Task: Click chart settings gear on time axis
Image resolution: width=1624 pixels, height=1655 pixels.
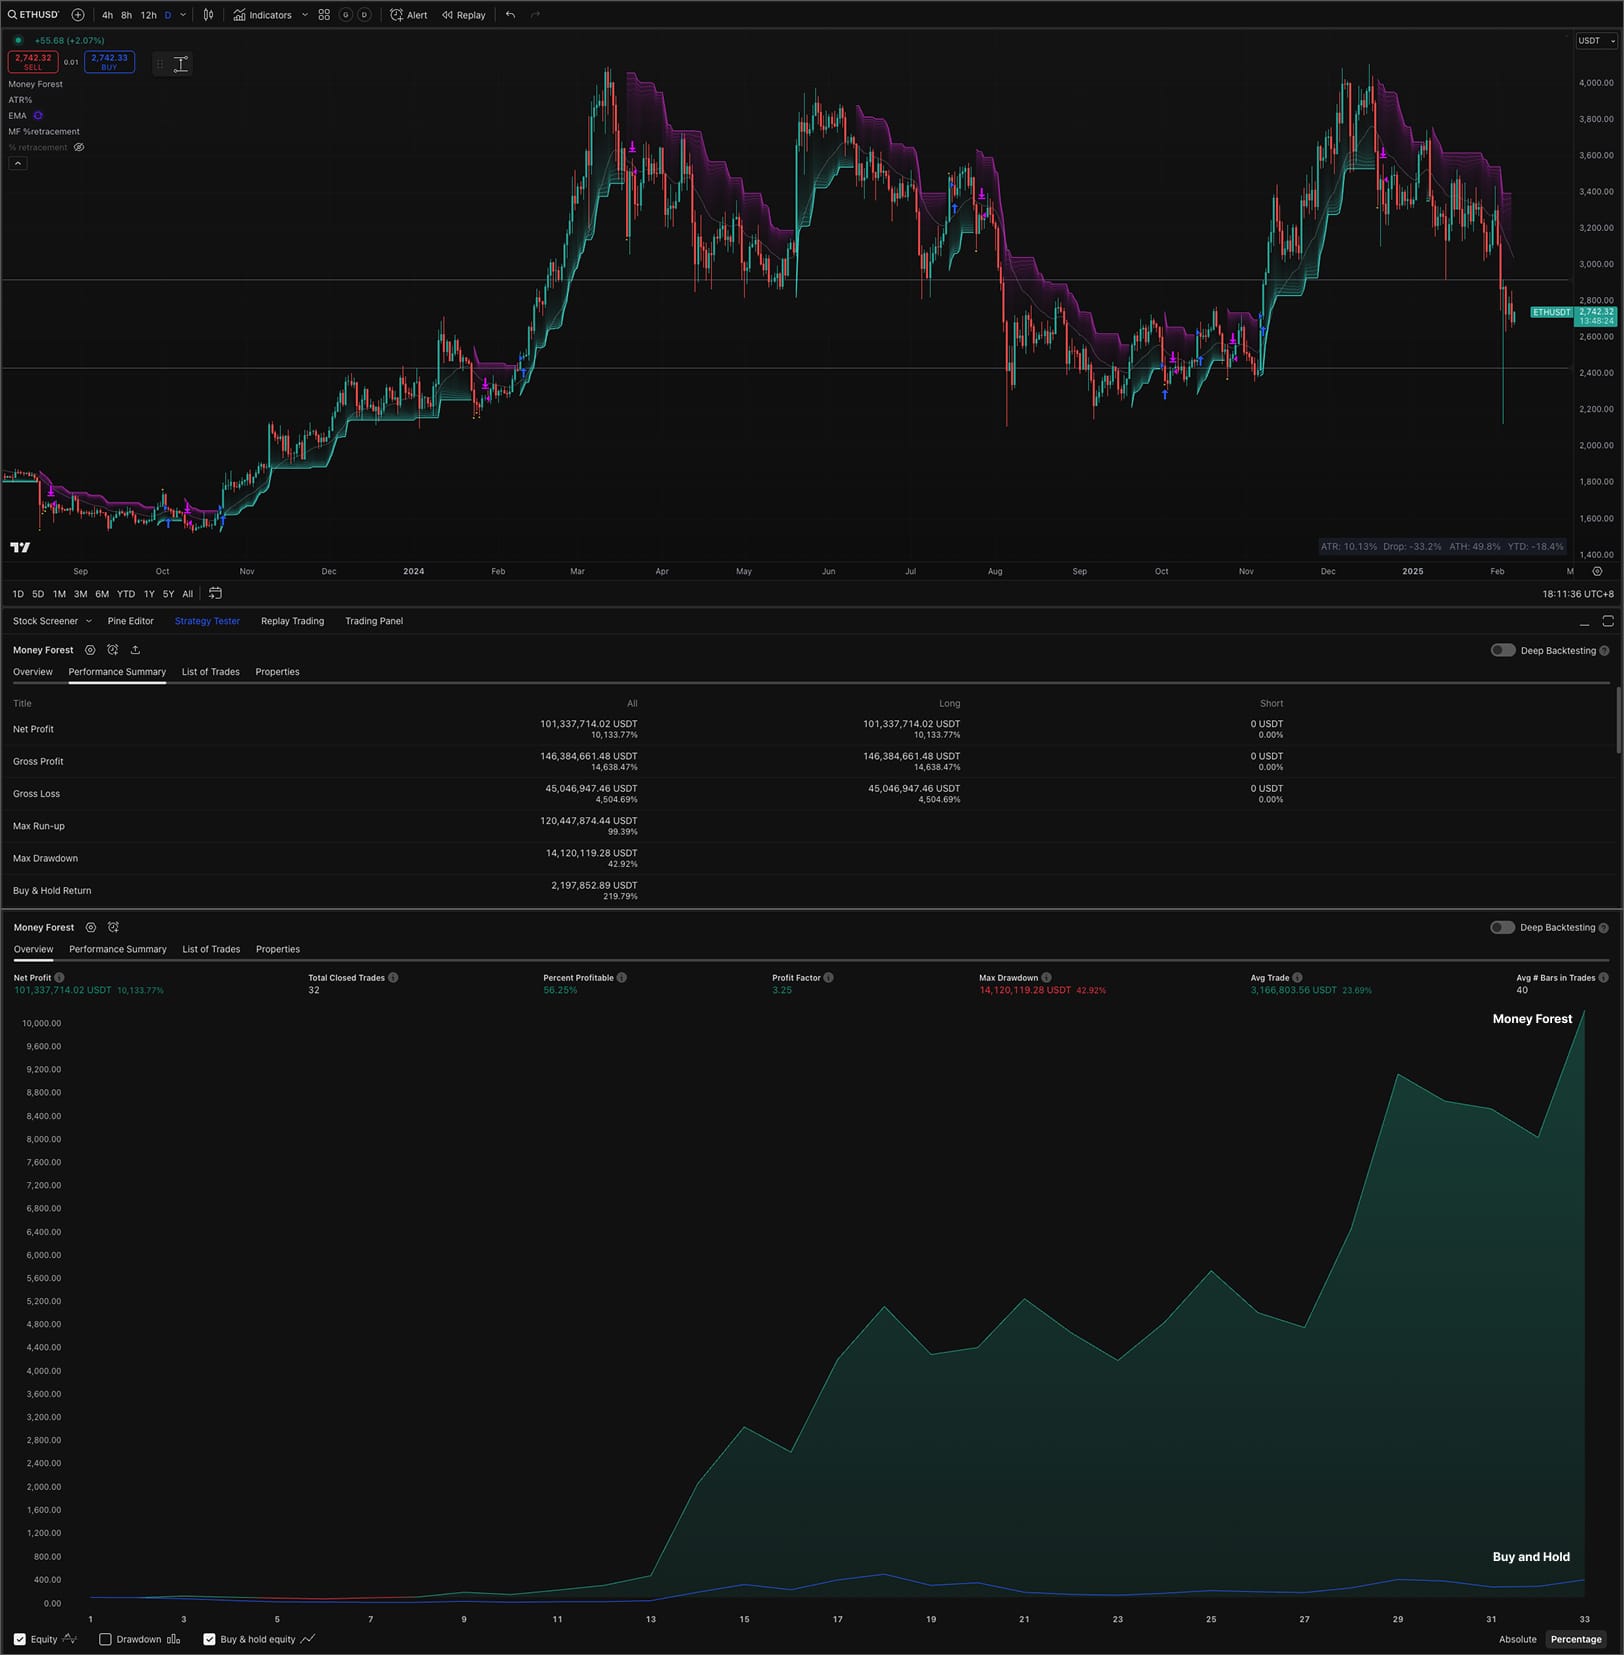Action: [x=1597, y=572]
